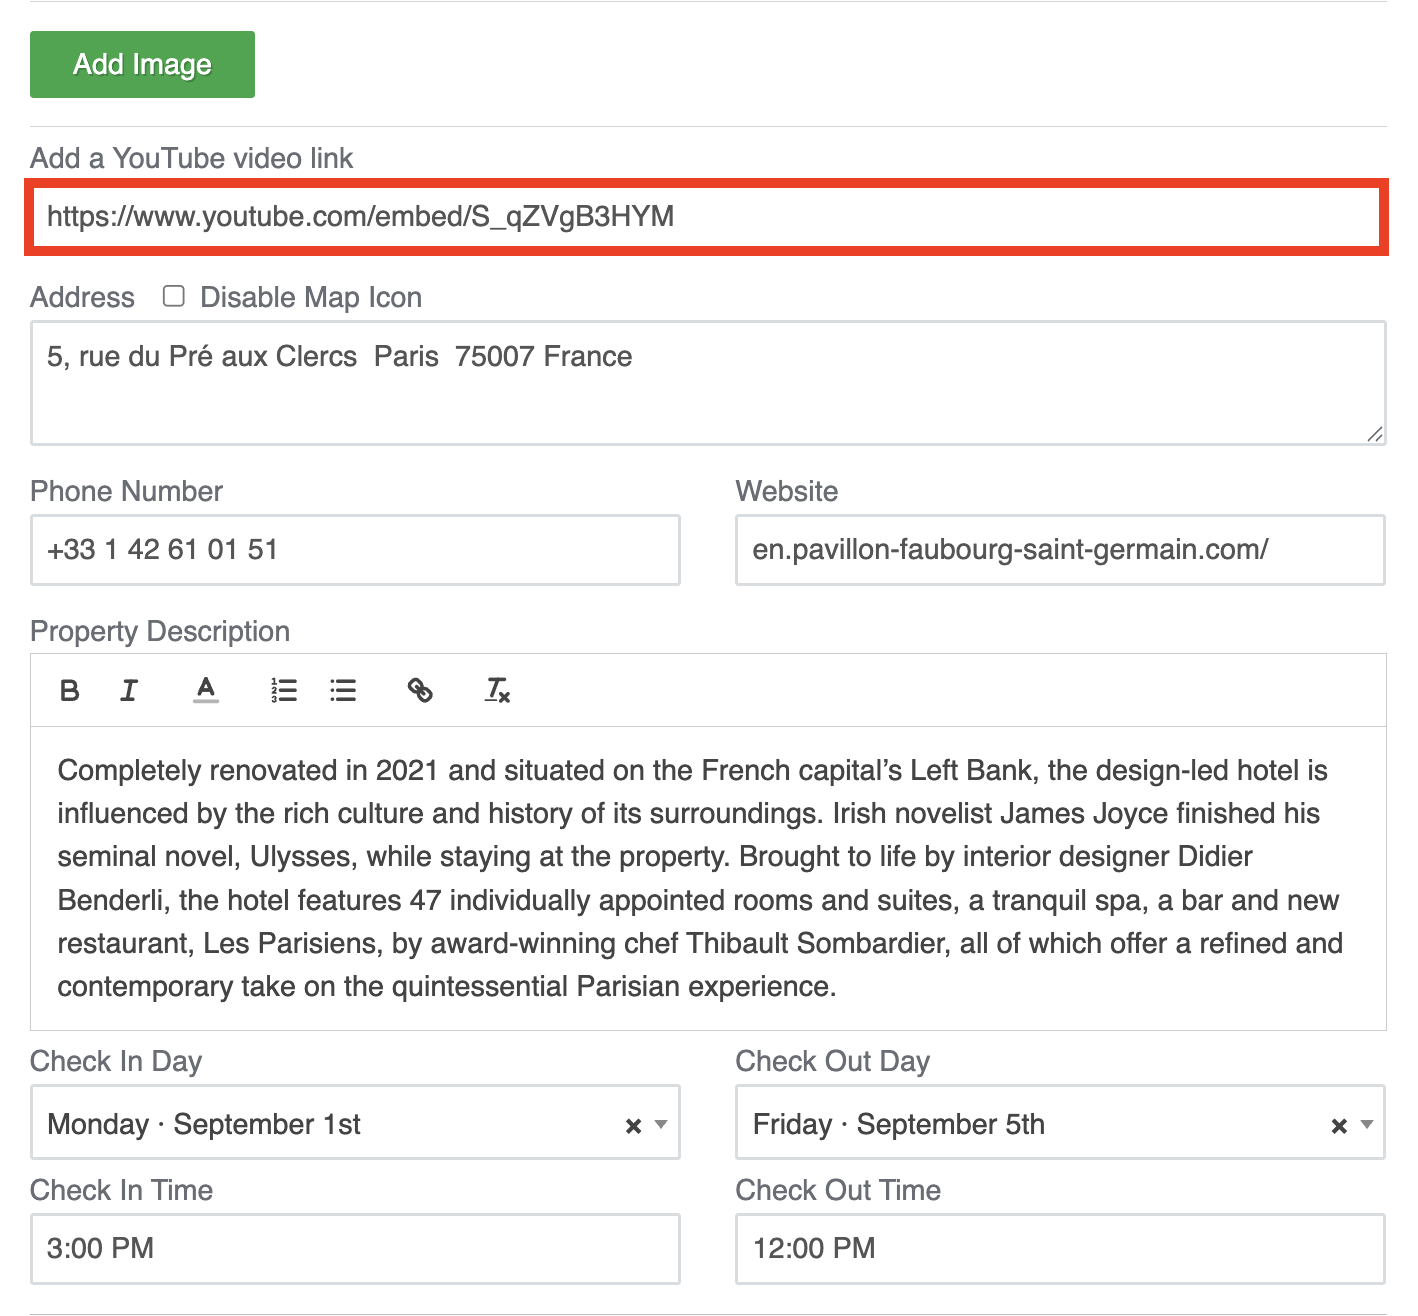The image size is (1418, 1316).
Task: Click the Property Description label
Action: click(x=160, y=631)
